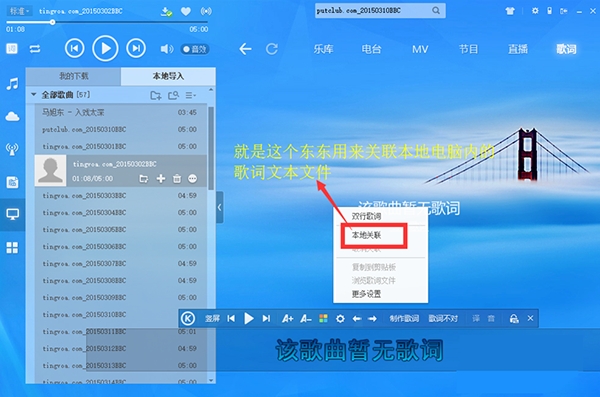Screen dimensions: 600x397
Task: Open the skin changer shirt icon
Action: click(x=510, y=11)
